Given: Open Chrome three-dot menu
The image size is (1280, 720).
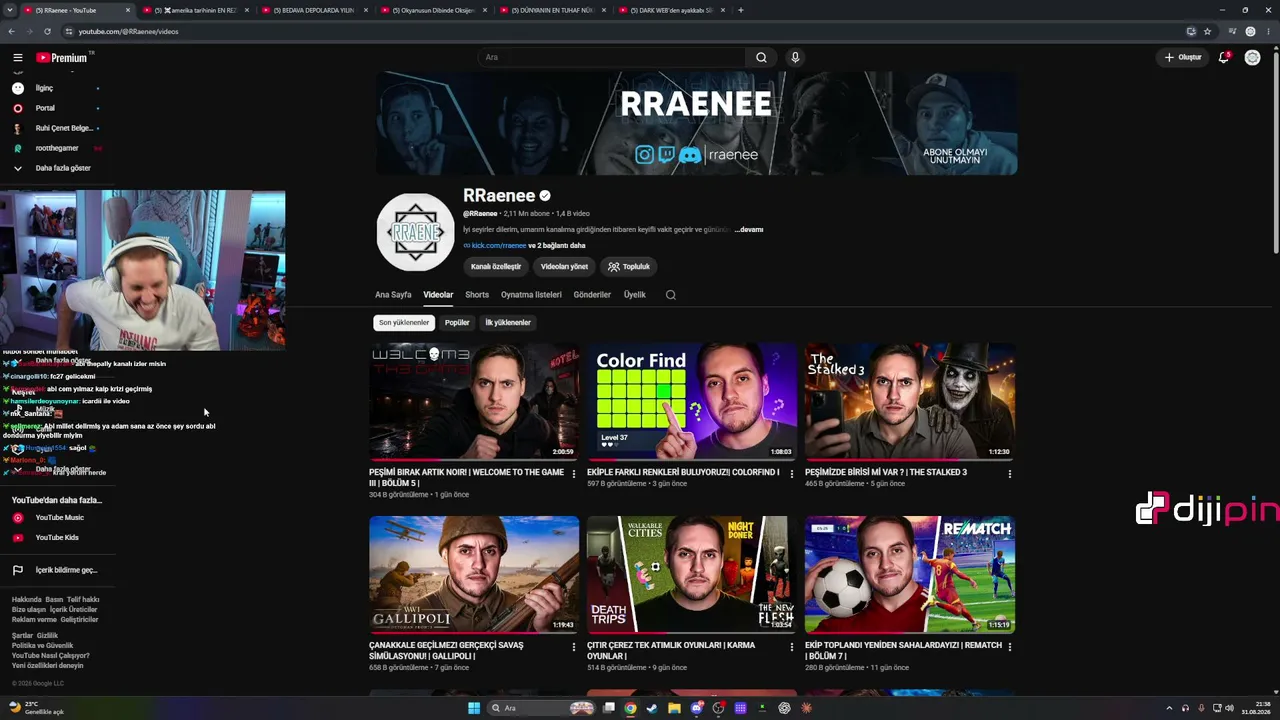Looking at the screenshot, I should point(1268,31).
